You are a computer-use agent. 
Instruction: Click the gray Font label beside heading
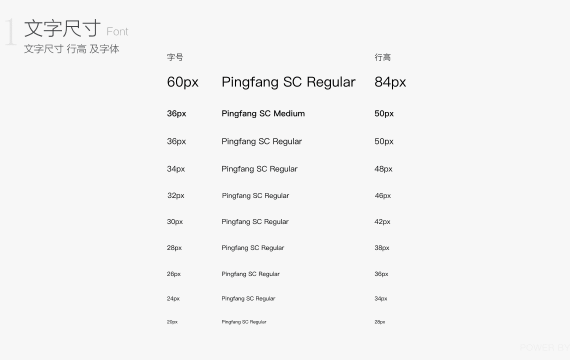click(x=117, y=32)
